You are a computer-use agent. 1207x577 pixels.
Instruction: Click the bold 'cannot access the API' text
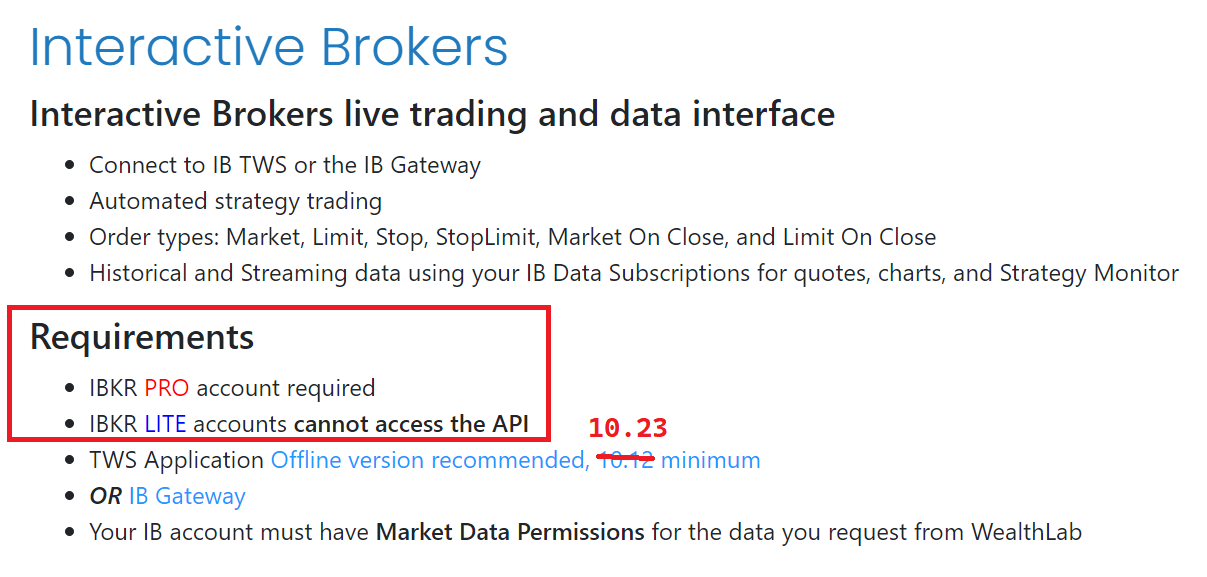(x=411, y=424)
